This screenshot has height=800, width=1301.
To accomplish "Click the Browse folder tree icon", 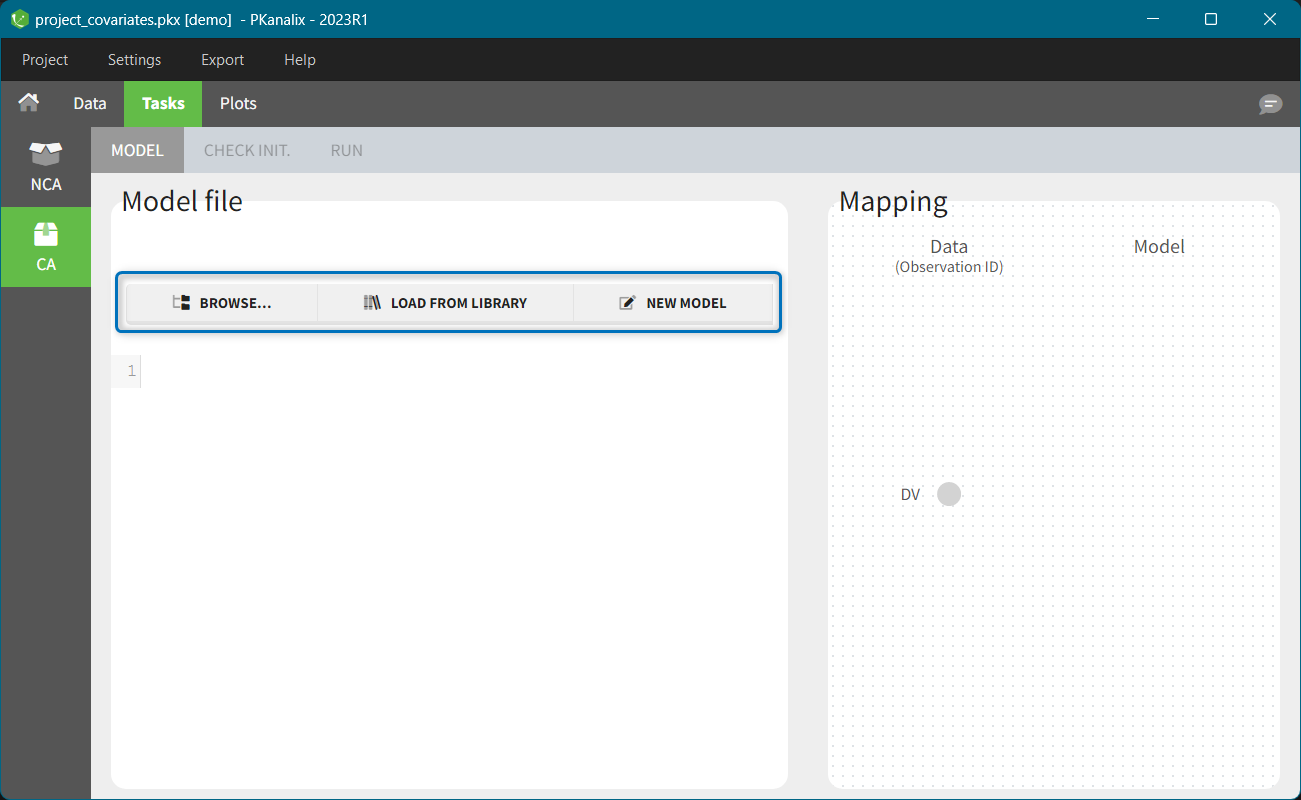I will coord(181,303).
